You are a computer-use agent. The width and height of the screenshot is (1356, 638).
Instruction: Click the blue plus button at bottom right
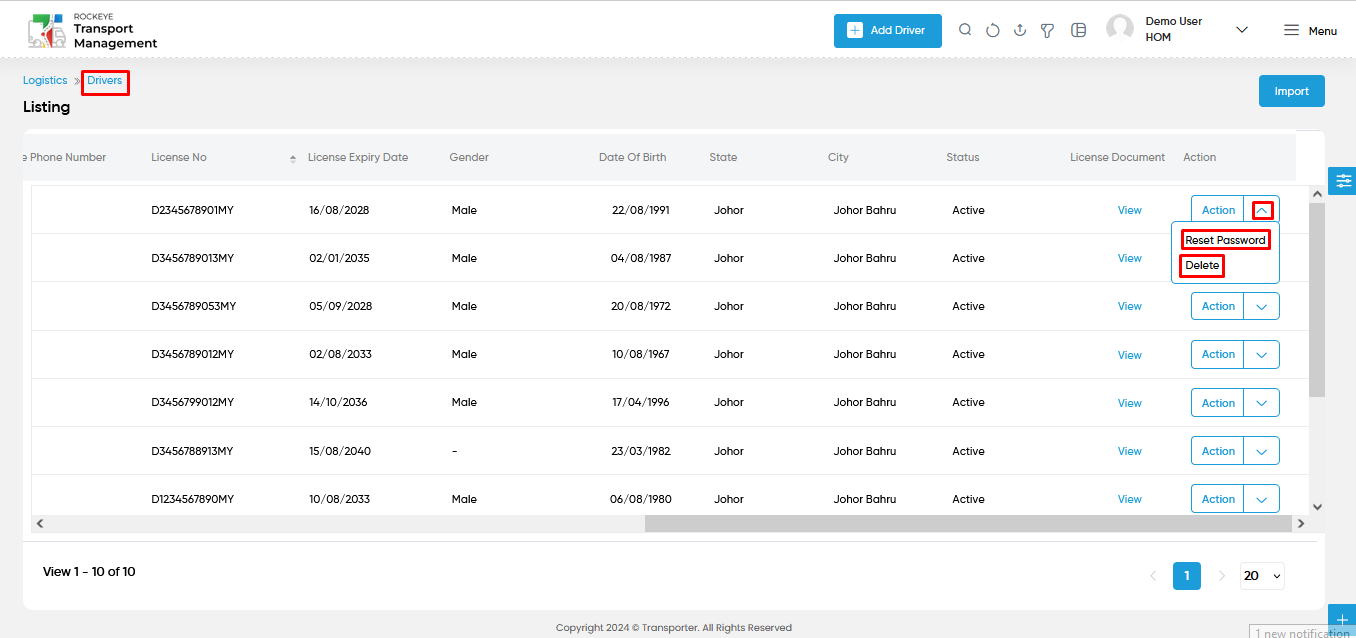coord(1342,618)
